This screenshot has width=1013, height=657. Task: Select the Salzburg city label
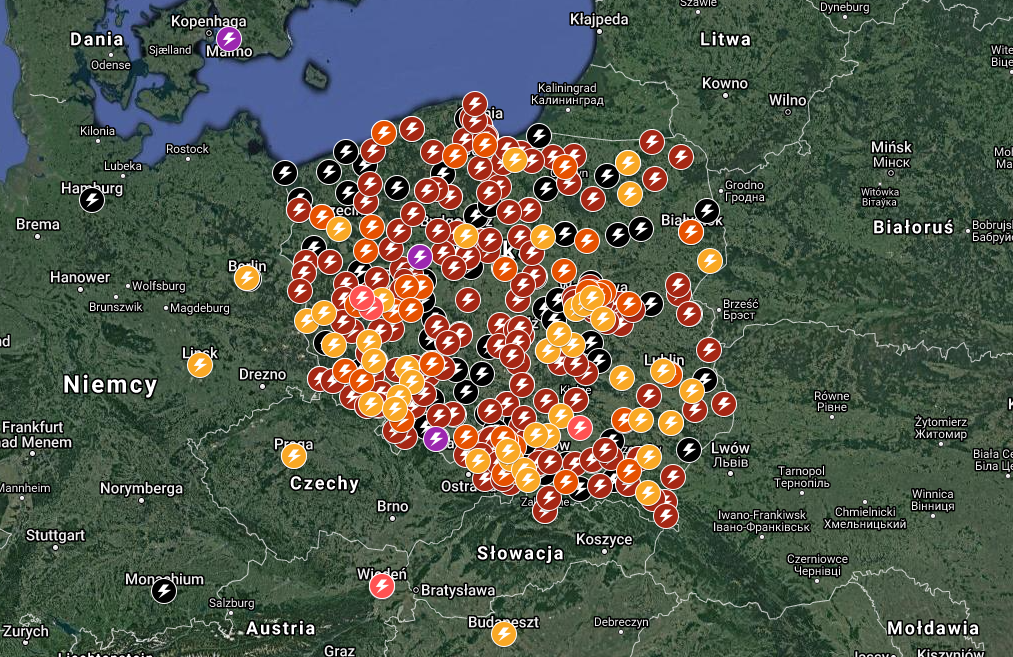[231, 603]
